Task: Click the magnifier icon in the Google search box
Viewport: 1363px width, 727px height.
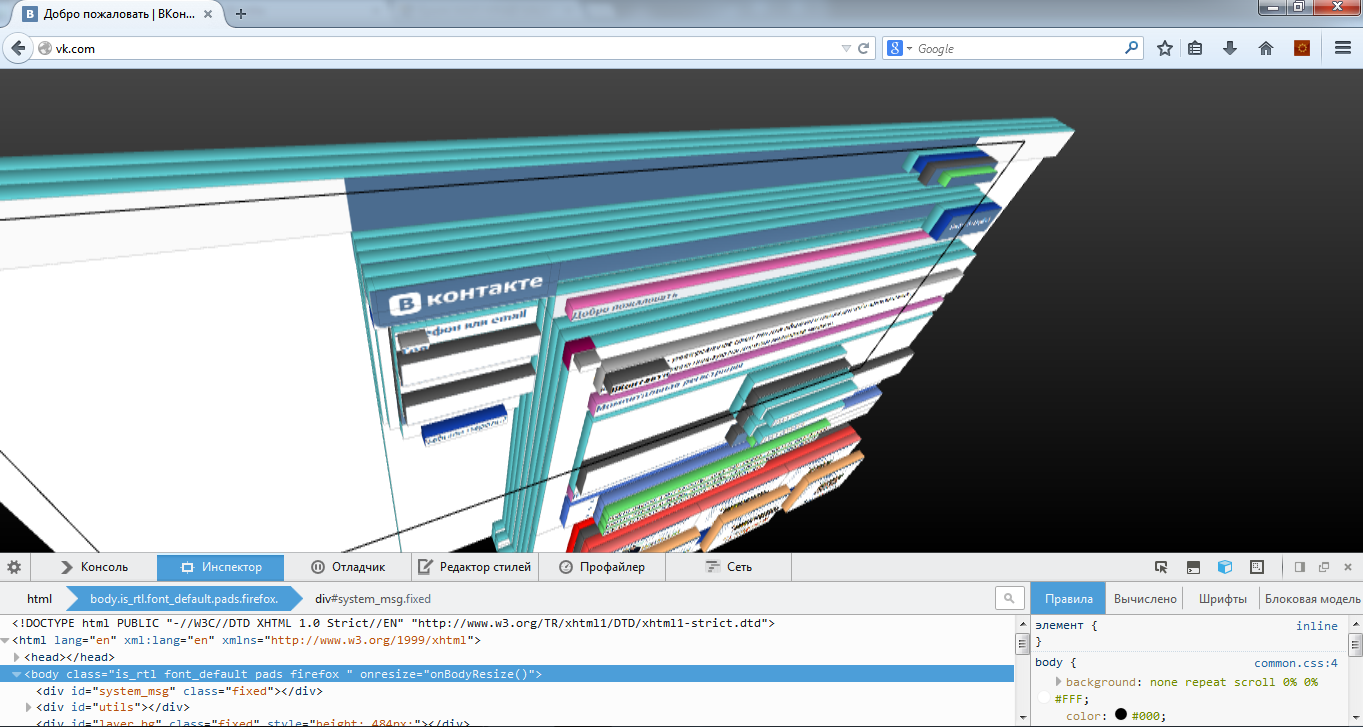Action: coord(1131,47)
